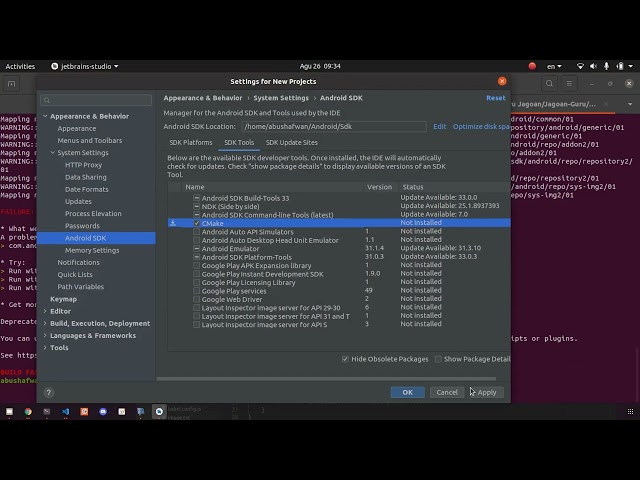Open the en keyboard language dropdown
The width and height of the screenshot is (640, 480).
pos(554,66)
